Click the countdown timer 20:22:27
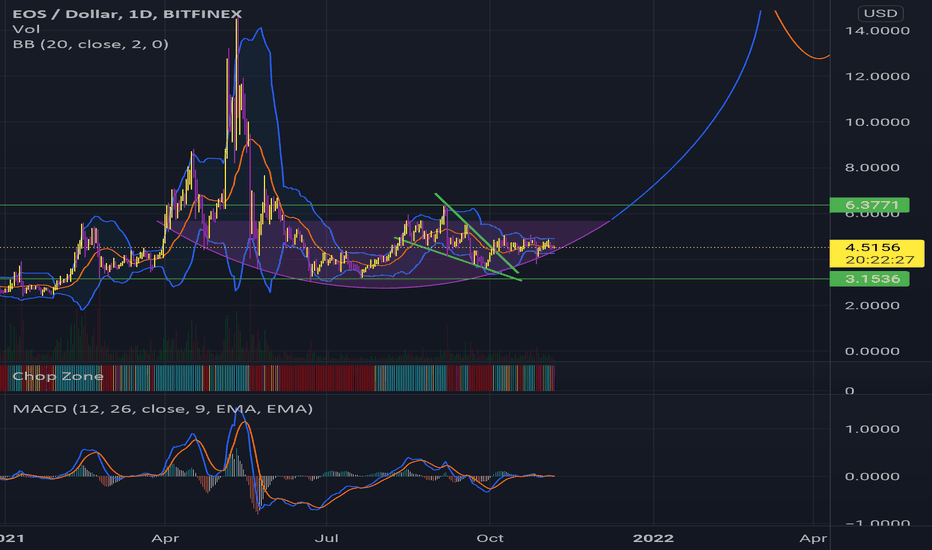 point(879,260)
